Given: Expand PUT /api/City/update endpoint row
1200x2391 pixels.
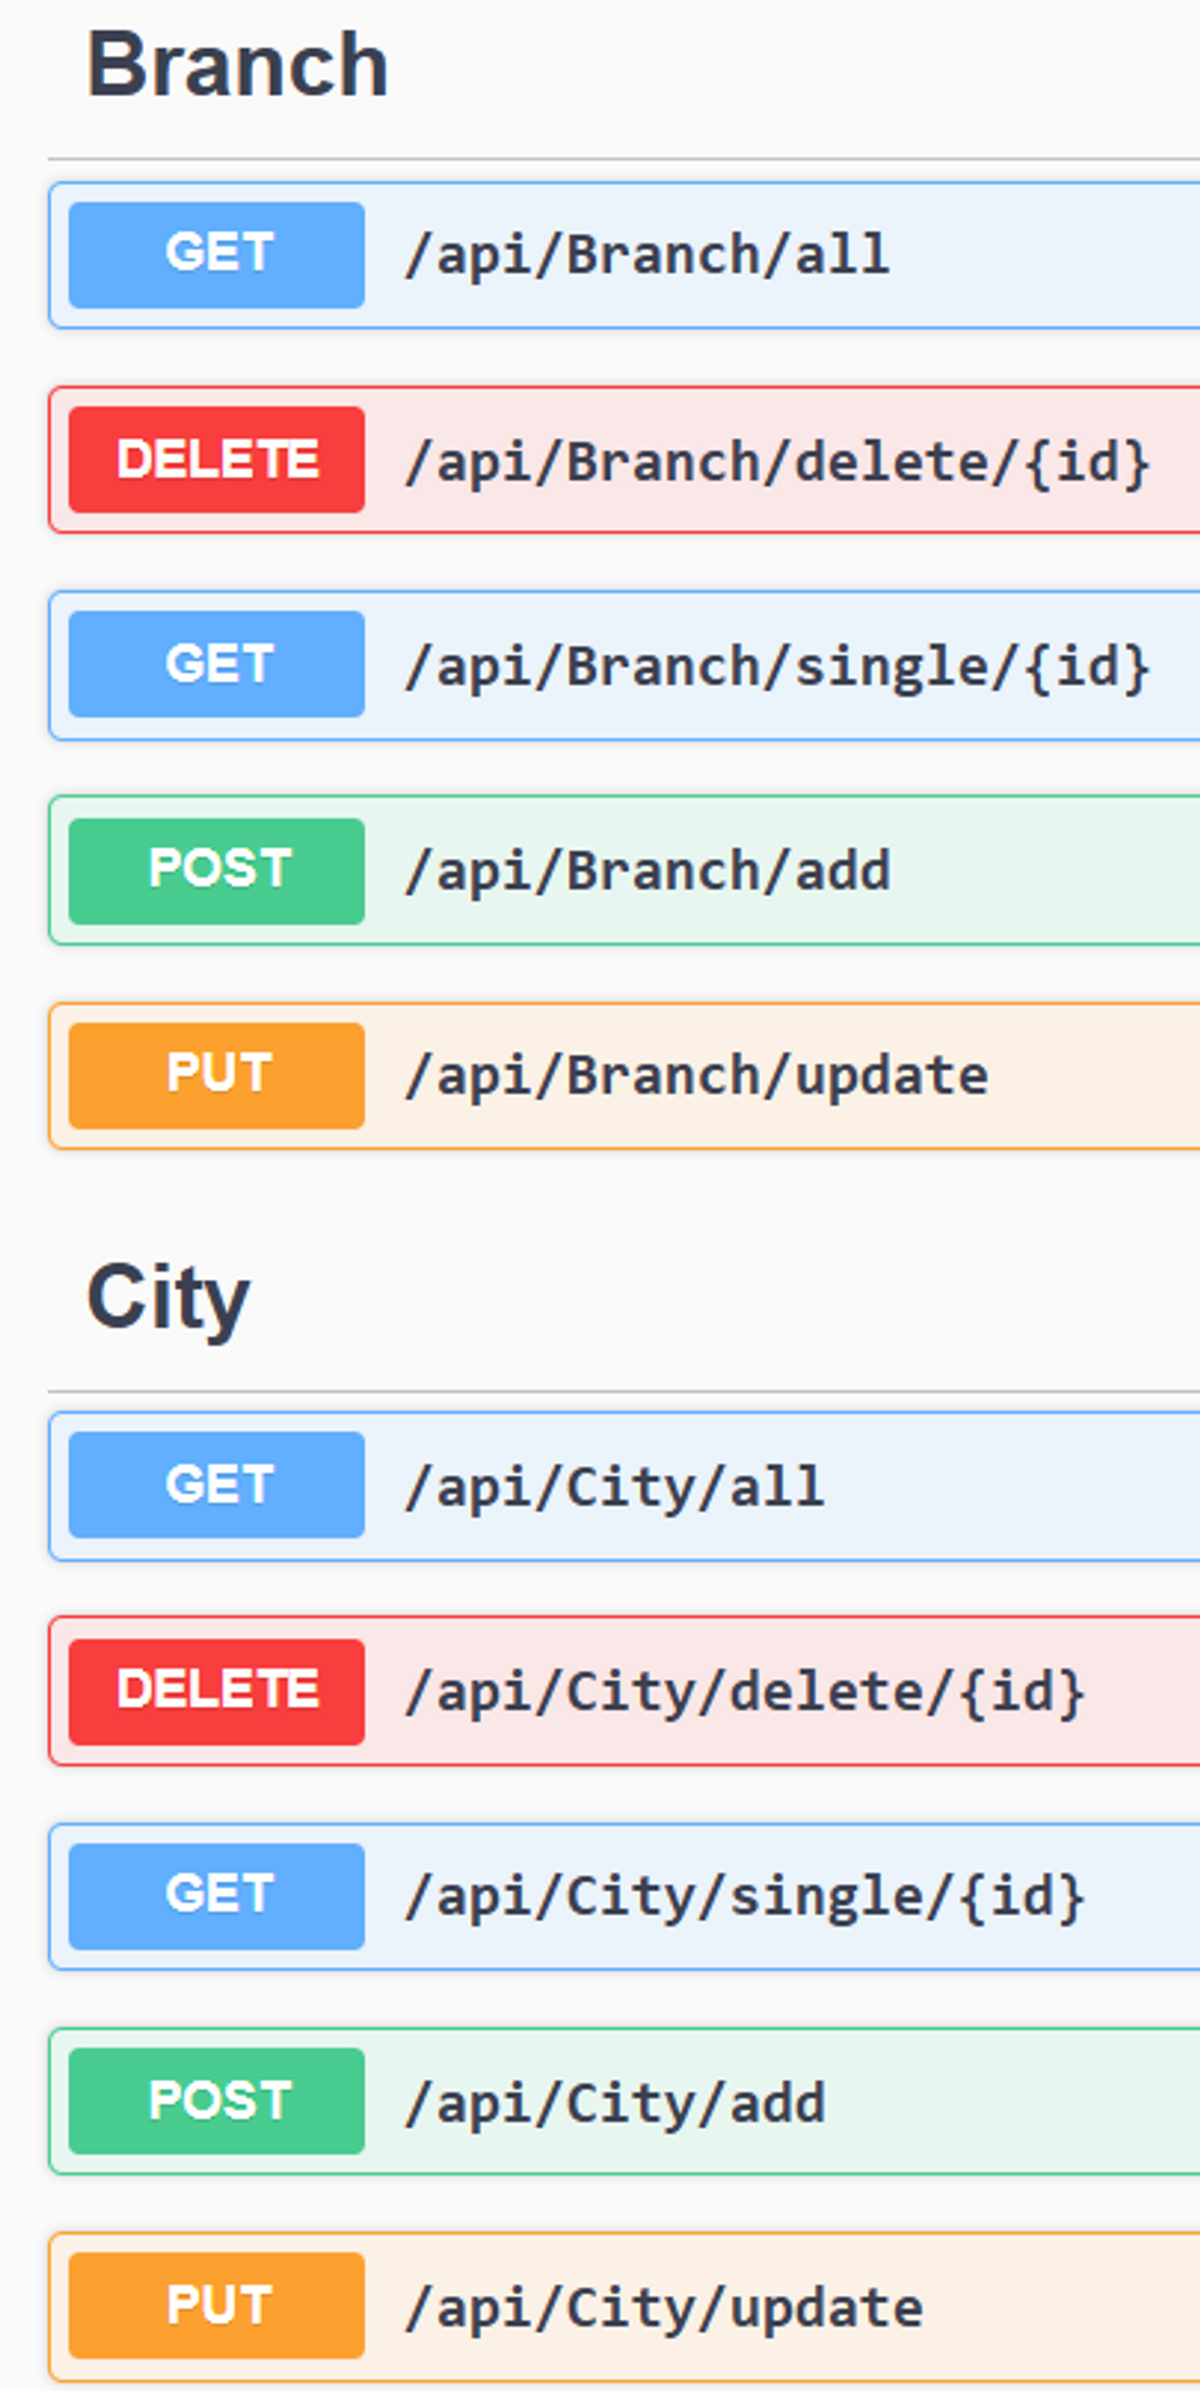Looking at the screenshot, I should pos(625,2307).
